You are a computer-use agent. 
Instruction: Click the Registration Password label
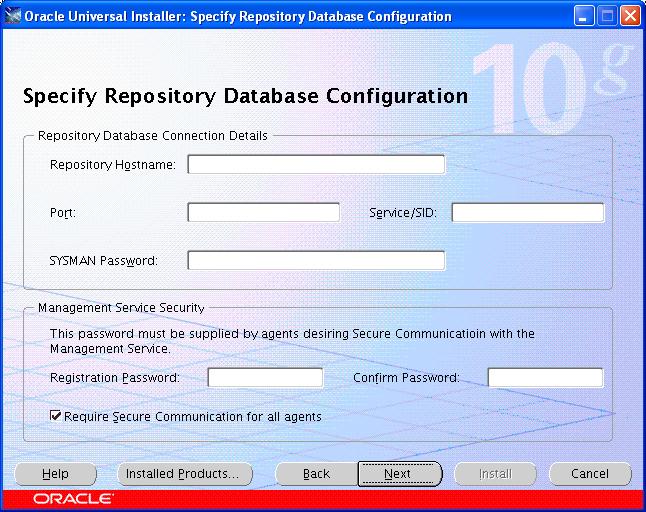coord(115,378)
